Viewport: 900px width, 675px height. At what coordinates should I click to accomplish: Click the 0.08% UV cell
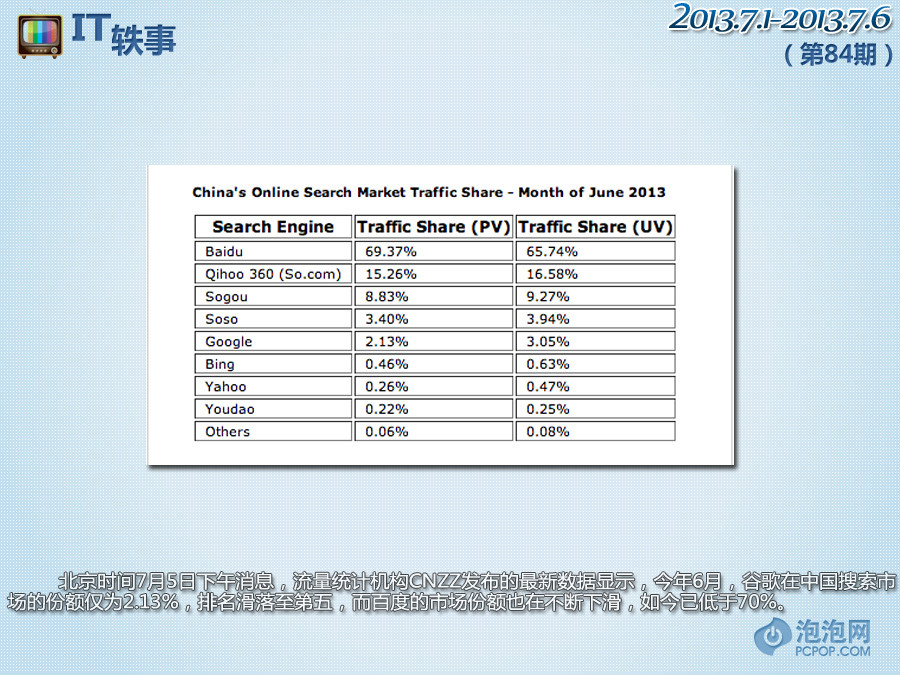click(595, 431)
